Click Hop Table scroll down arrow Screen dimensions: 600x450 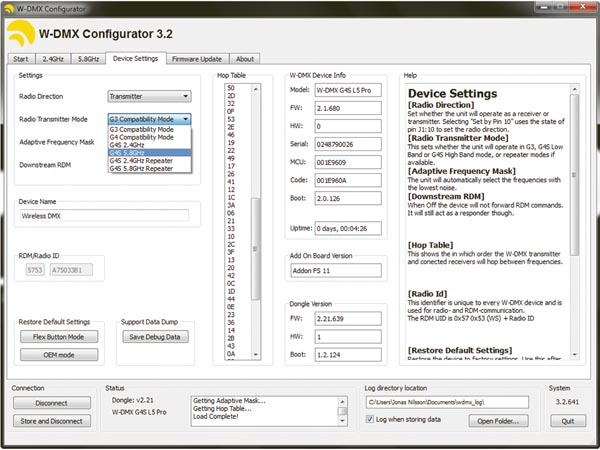(256, 355)
